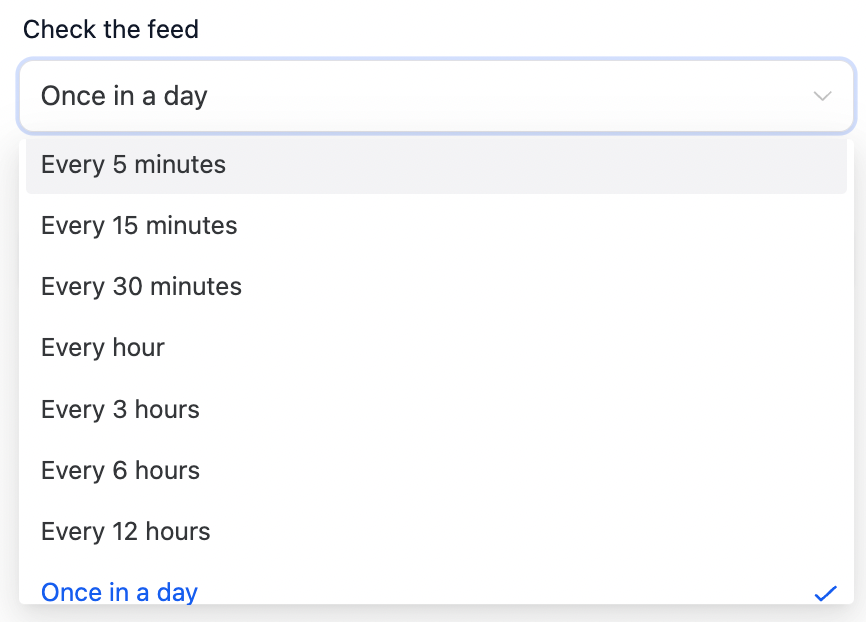Select the blue Once in a day option
This screenshot has height=622, width=866.
click(x=119, y=592)
